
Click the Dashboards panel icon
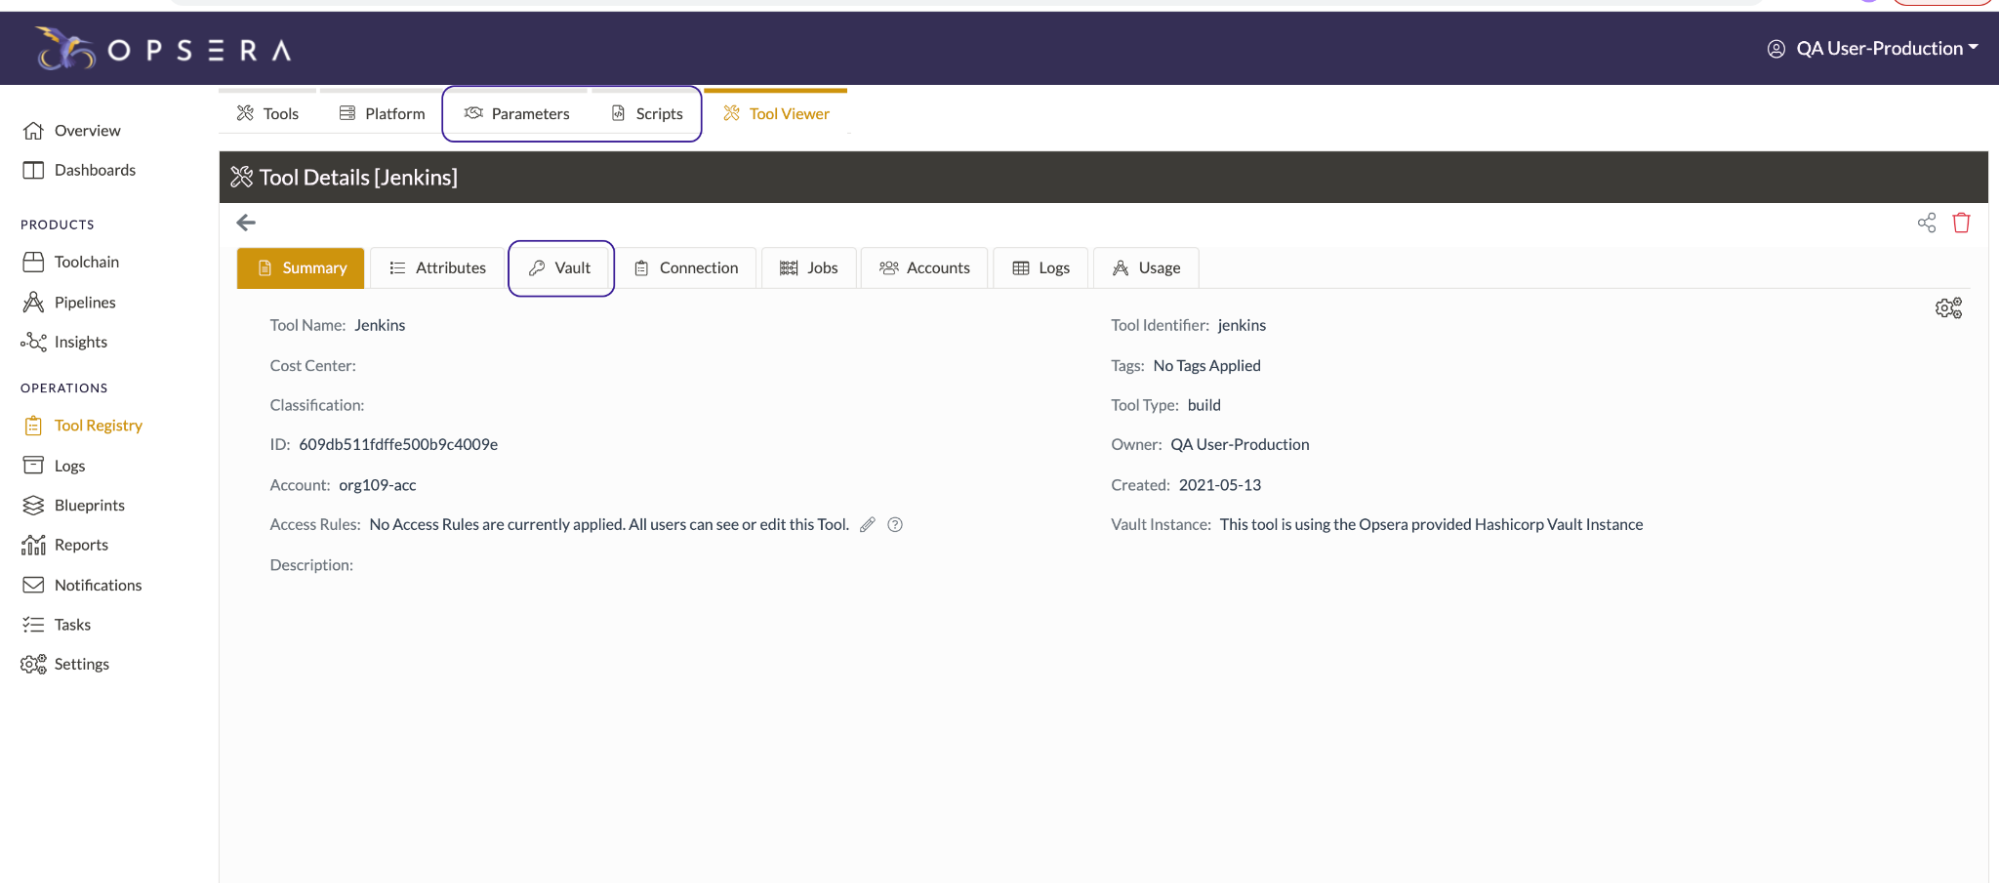tap(33, 170)
